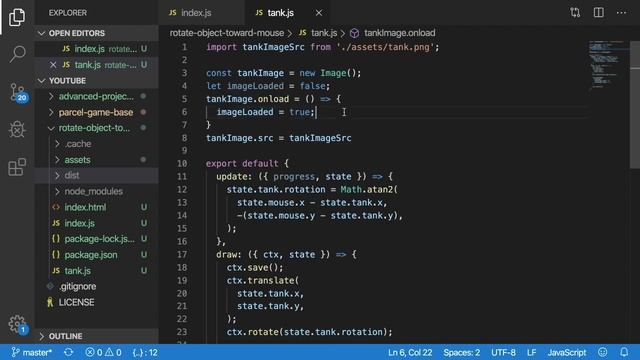Click the code minimap preview
This screenshot has width=640, height=360.
coord(608,64)
